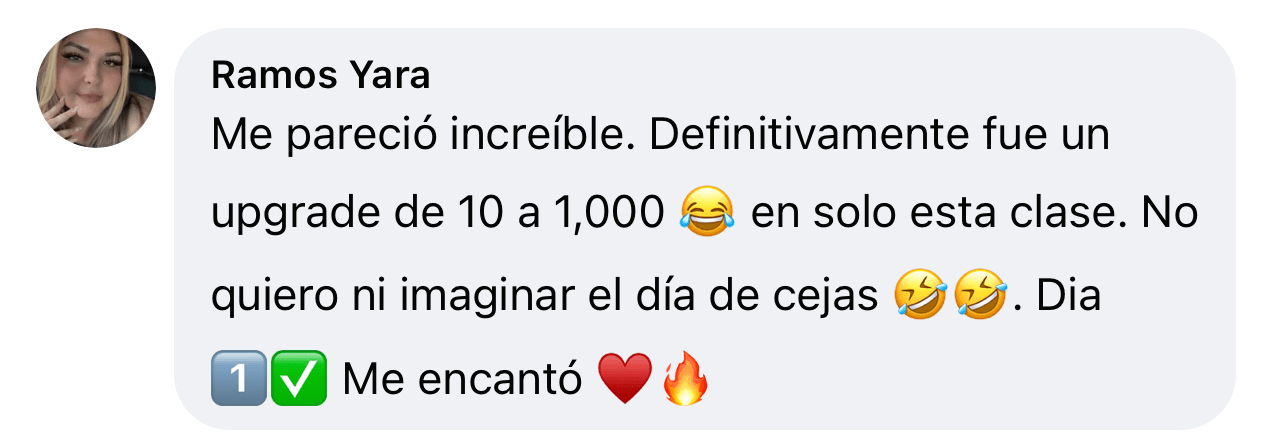Click the Ramos Yara commenter name
The width and height of the screenshot is (1284, 446).
pos(321,75)
